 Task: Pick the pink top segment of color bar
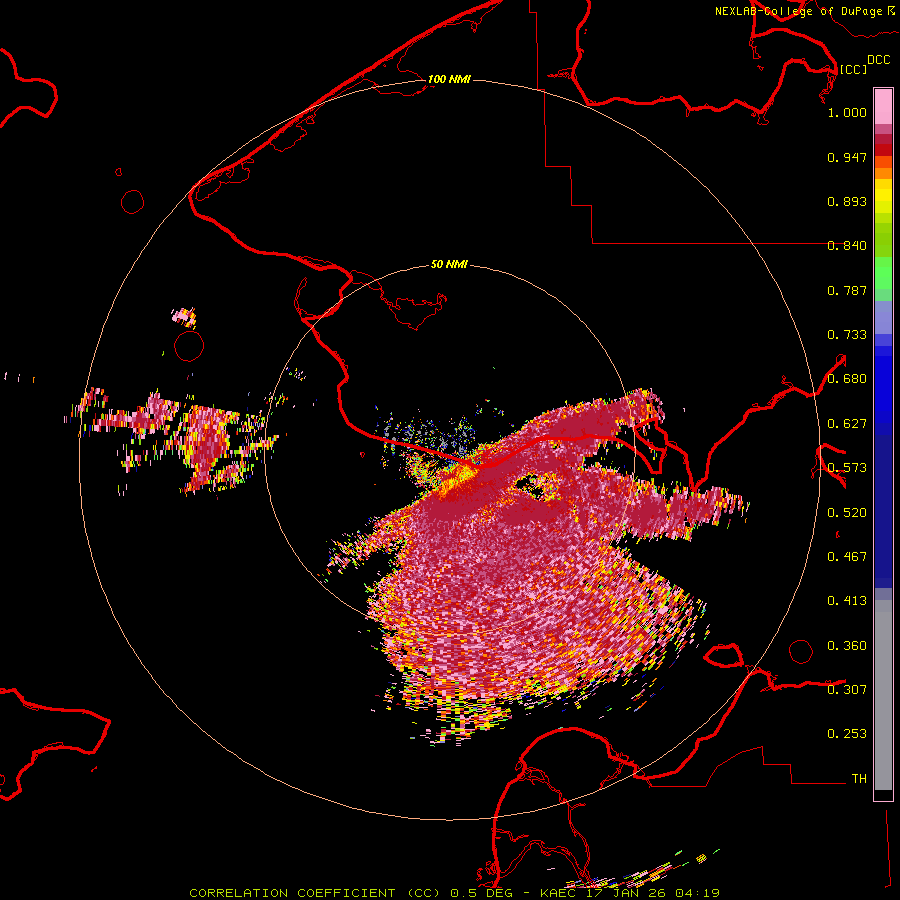[883, 106]
